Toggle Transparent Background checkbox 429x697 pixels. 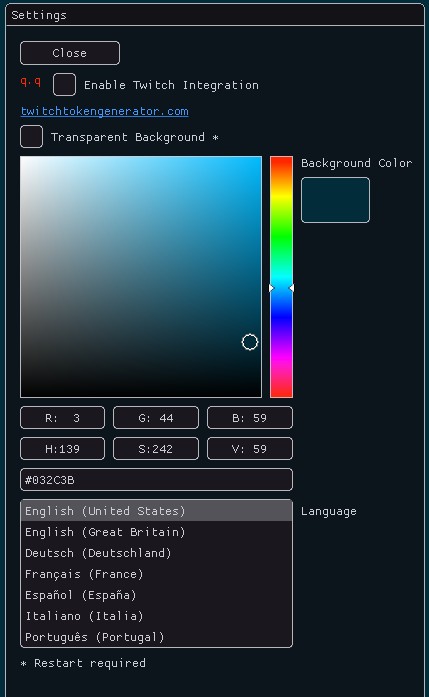(x=32, y=136)
